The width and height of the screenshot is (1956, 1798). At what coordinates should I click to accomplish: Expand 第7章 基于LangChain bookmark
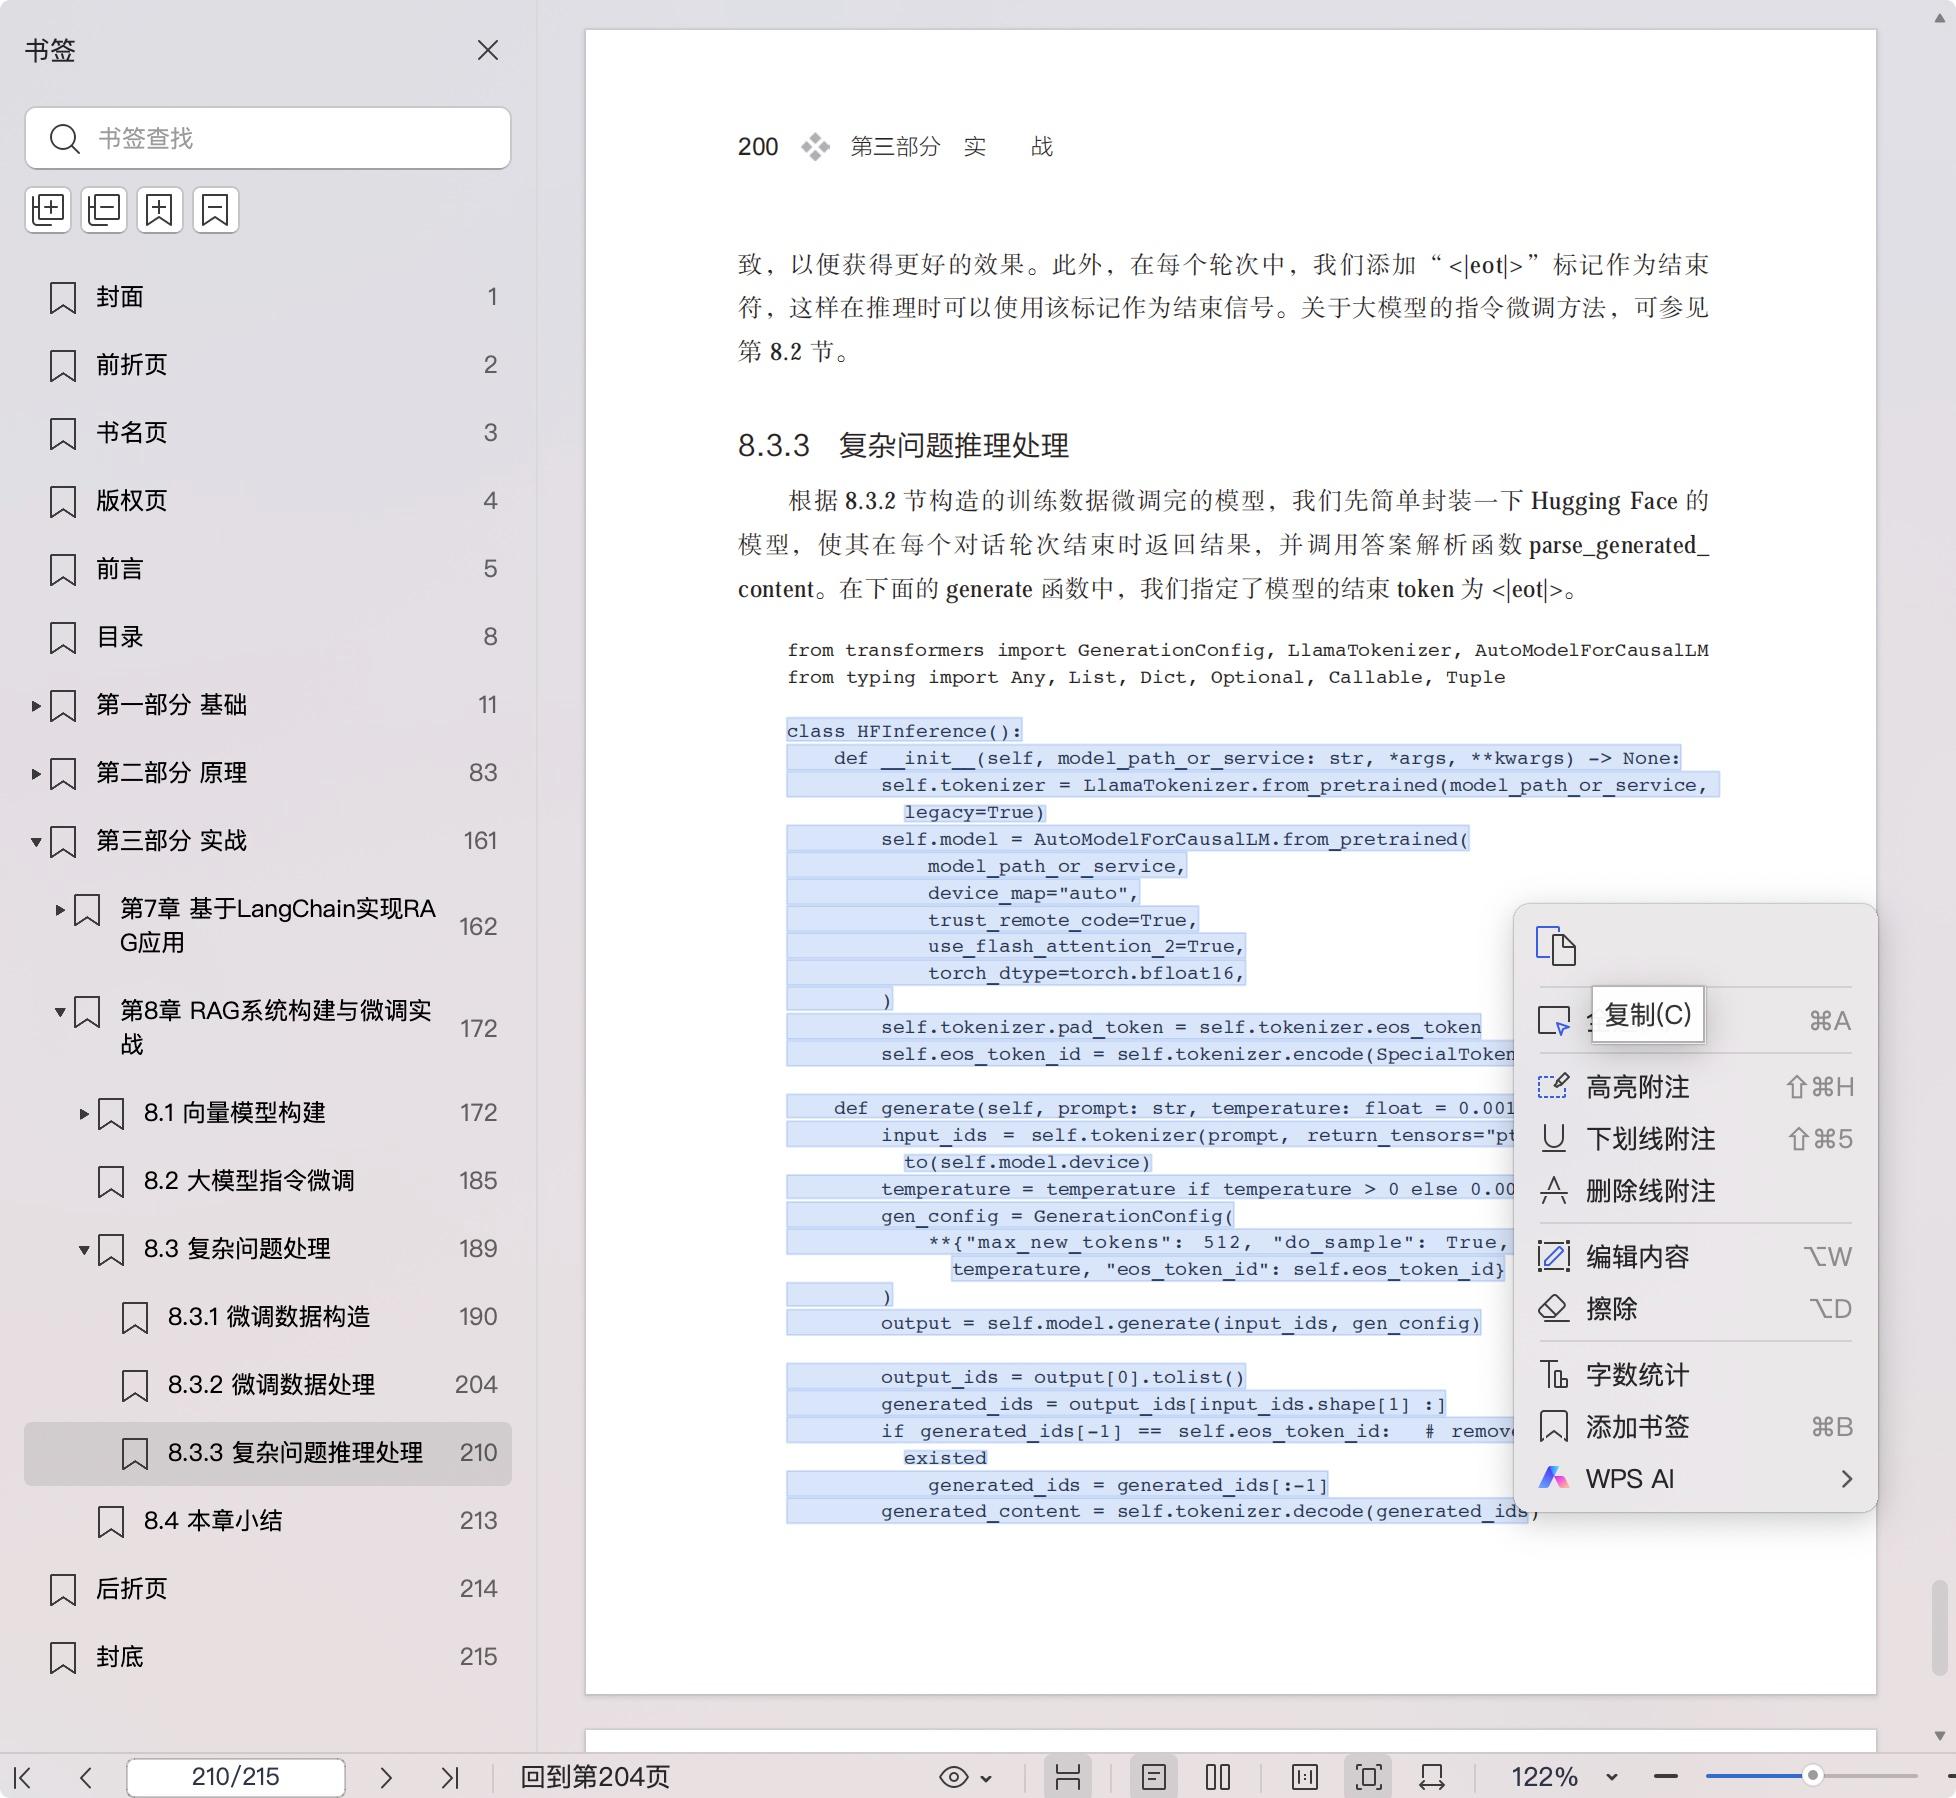pos(60,910)
